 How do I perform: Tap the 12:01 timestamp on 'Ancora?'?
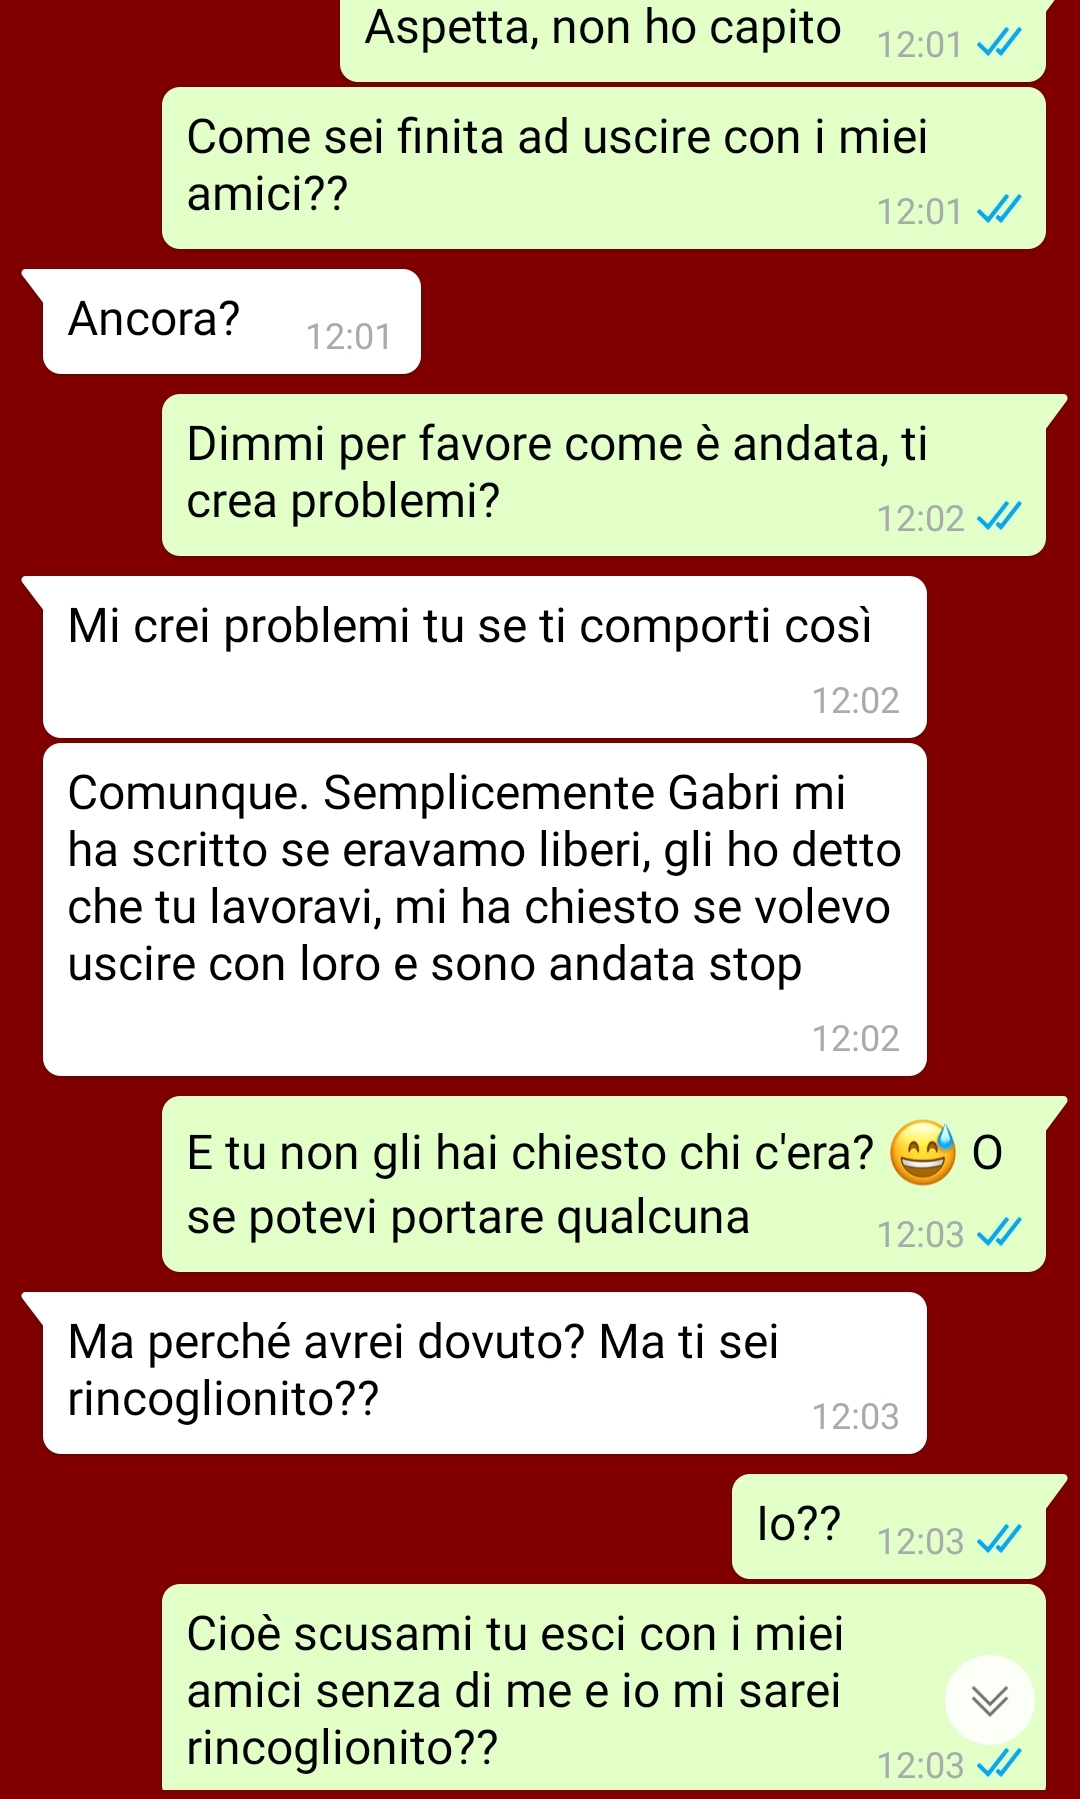click(x=348, y=337)
